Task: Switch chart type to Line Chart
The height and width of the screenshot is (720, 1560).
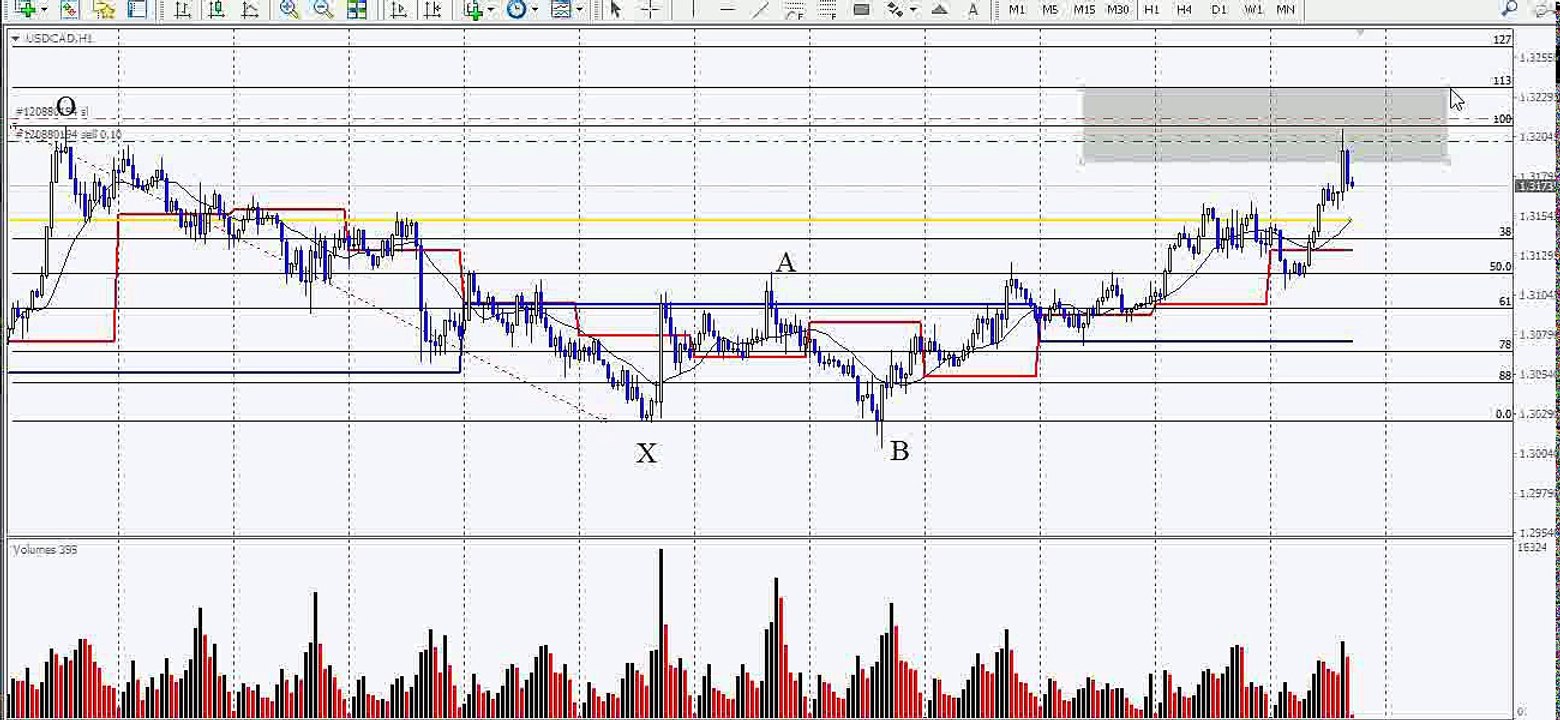Action: click(250, 9)
